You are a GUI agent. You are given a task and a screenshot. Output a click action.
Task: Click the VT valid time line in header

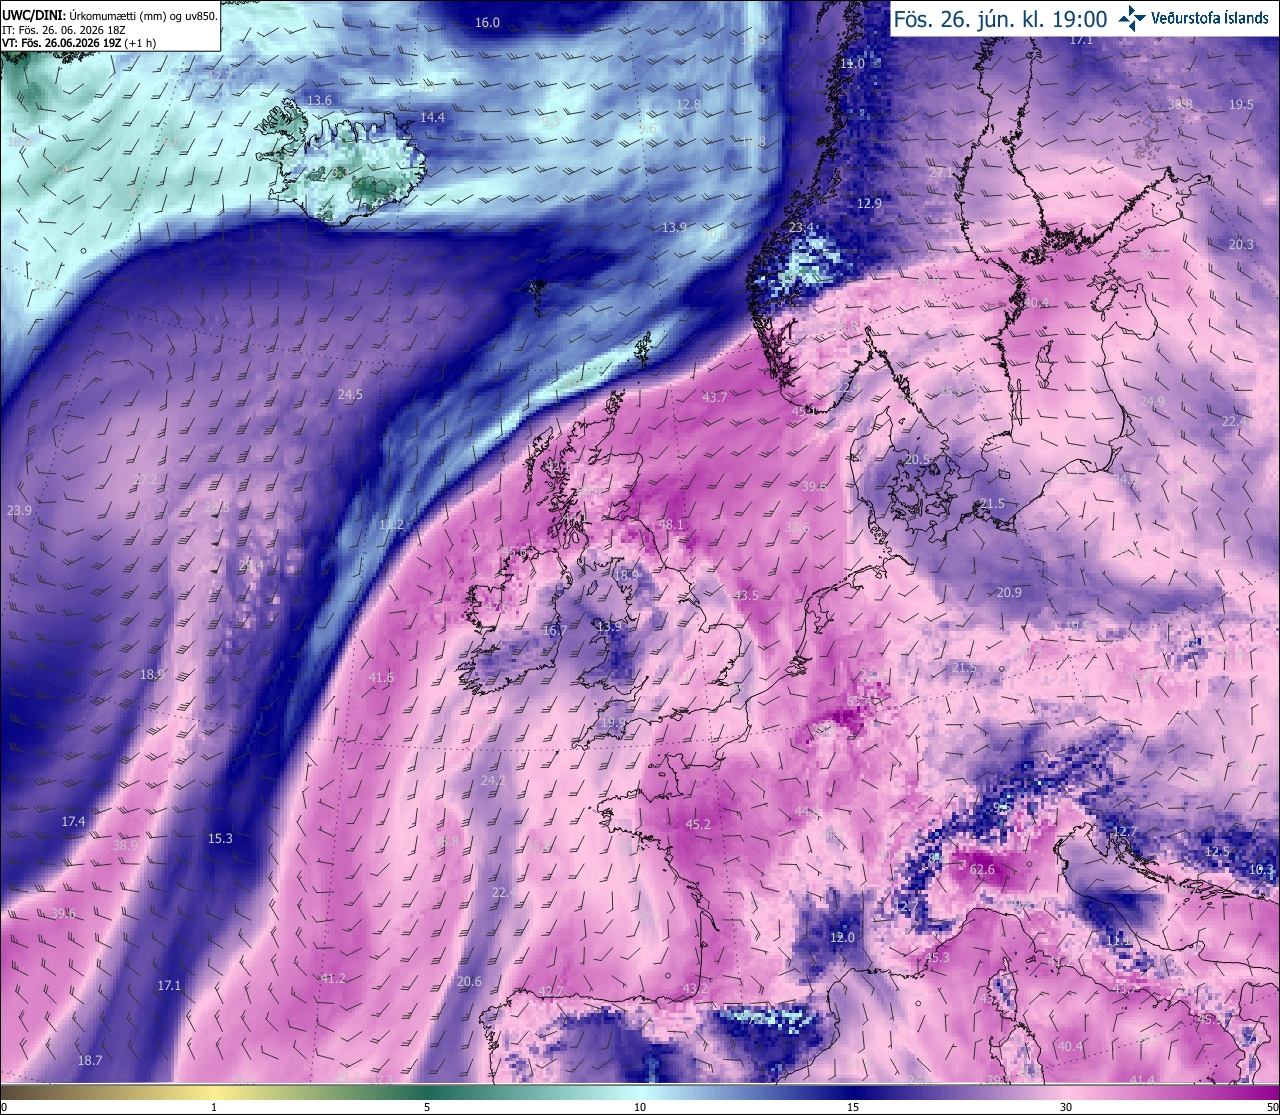click(x=79, y=43)
